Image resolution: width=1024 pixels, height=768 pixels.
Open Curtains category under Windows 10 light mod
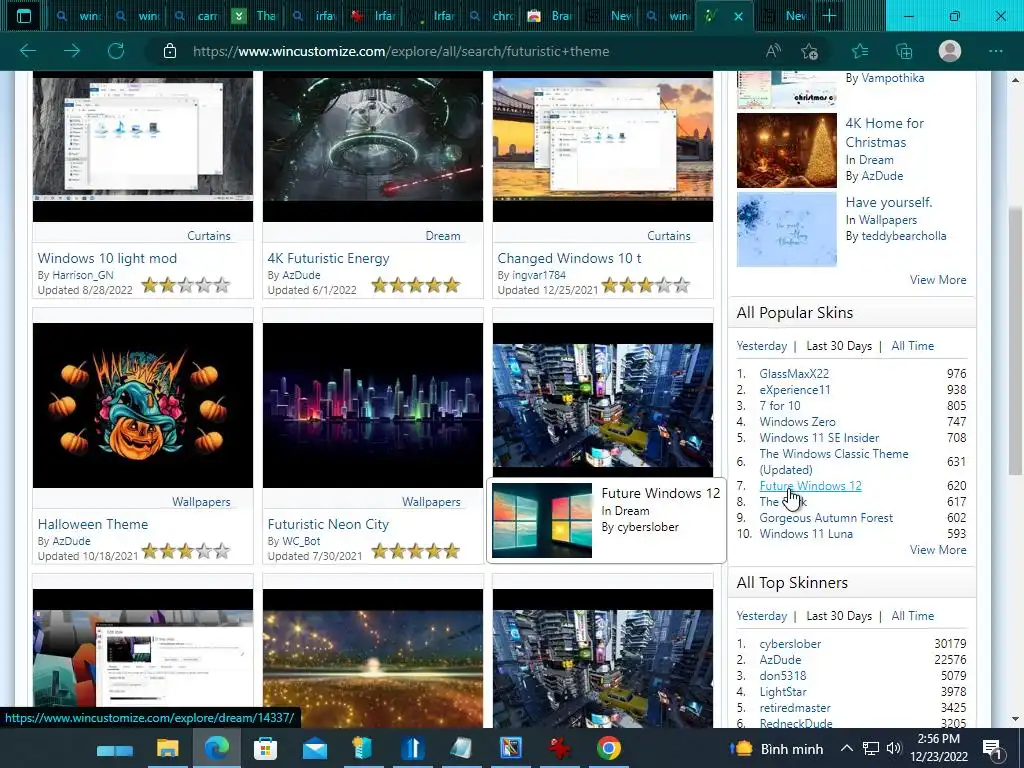point(209,236)
